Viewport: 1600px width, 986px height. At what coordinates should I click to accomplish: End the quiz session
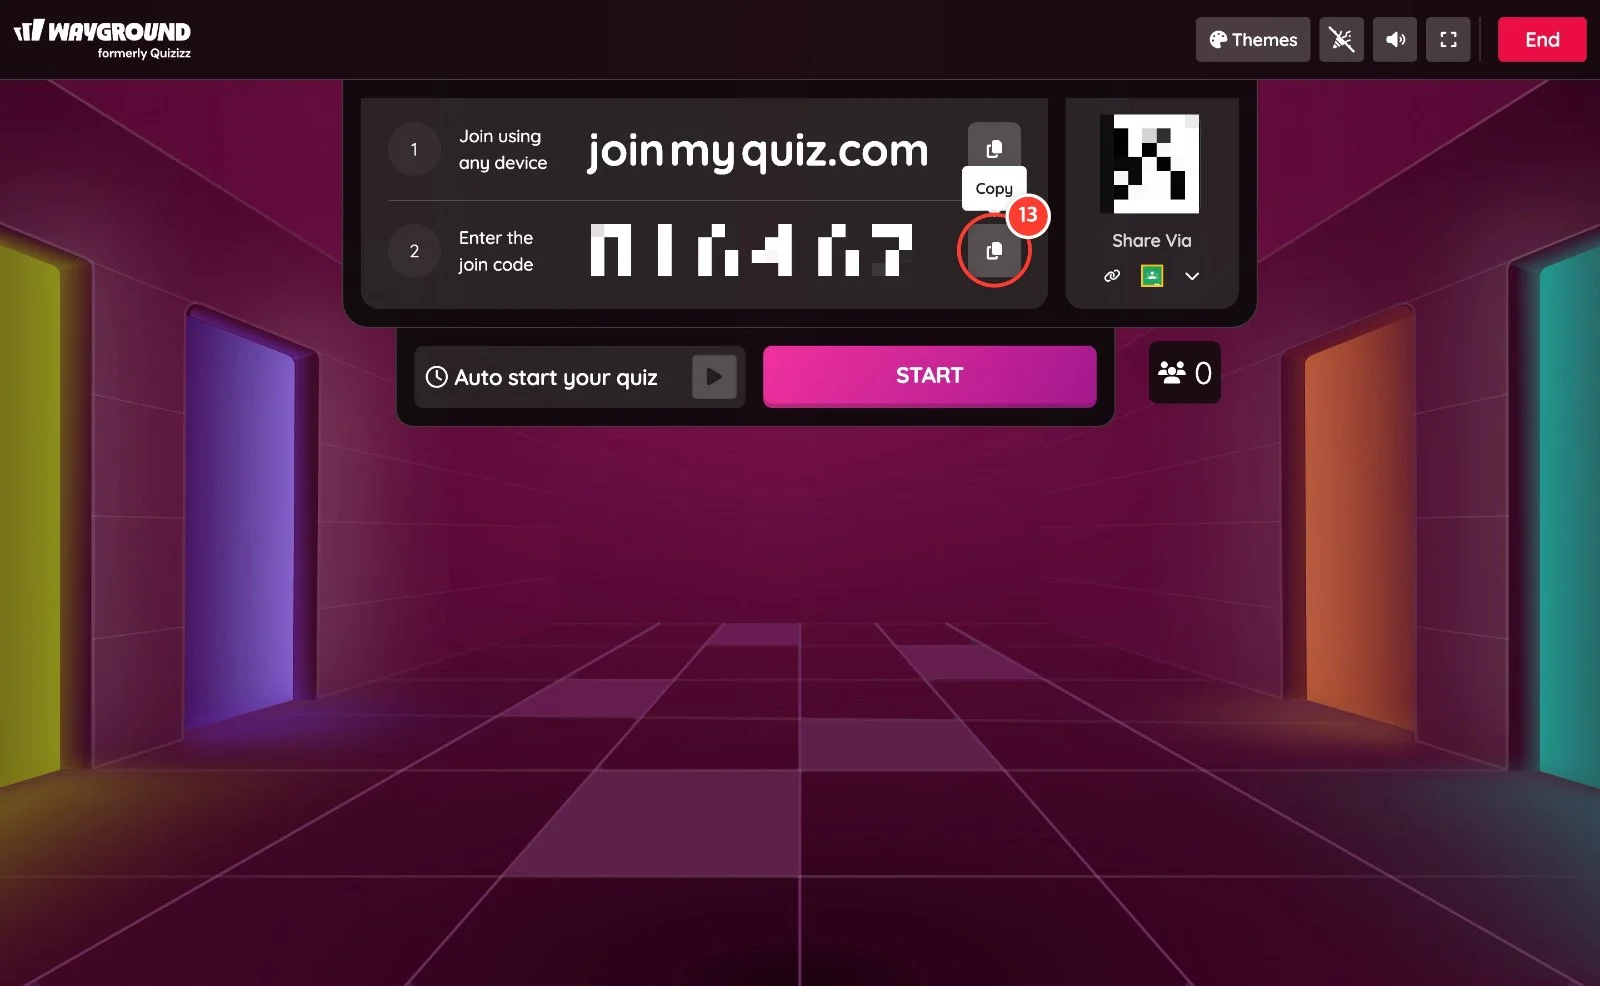tap(1541, 40)
